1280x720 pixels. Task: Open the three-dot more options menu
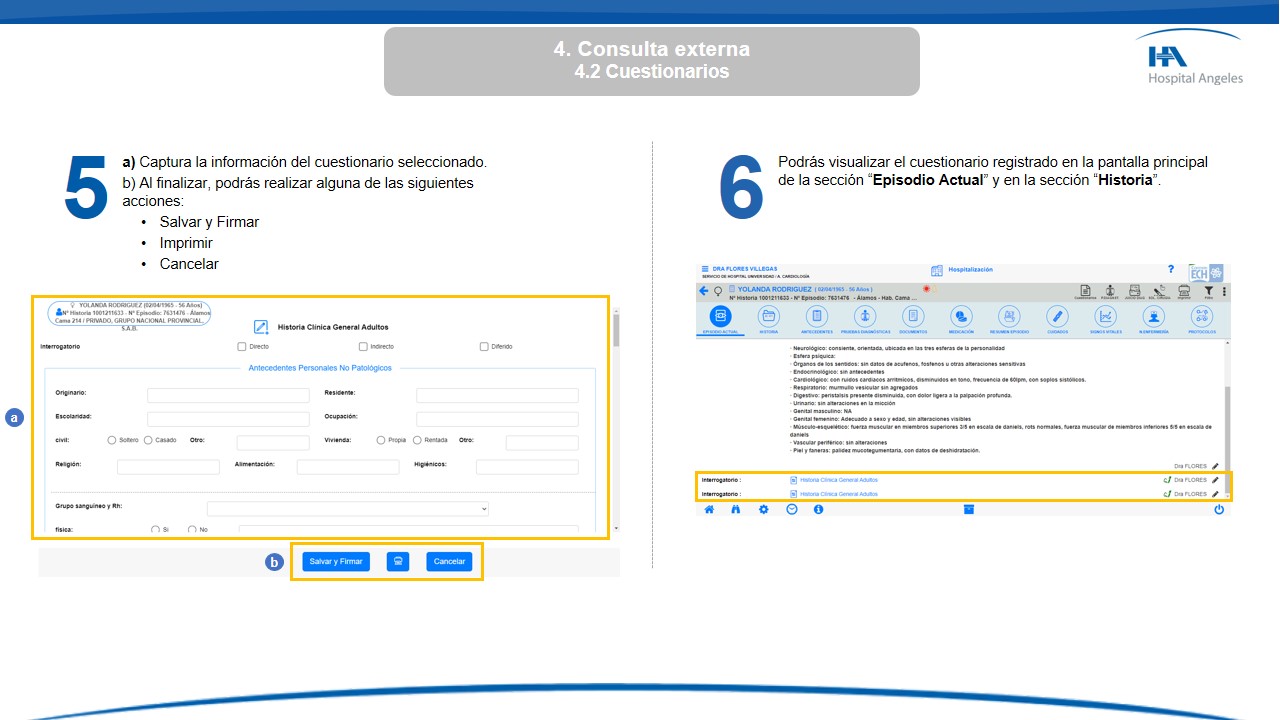(x=1224, y=291)
